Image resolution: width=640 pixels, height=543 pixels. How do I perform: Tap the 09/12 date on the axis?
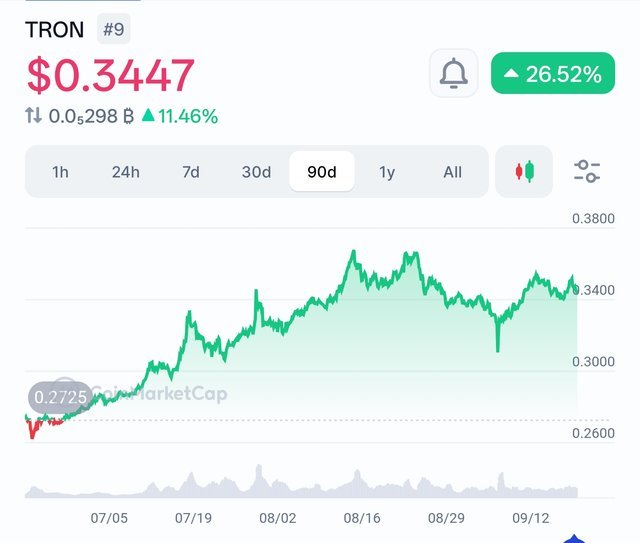[x=531, y=518]
